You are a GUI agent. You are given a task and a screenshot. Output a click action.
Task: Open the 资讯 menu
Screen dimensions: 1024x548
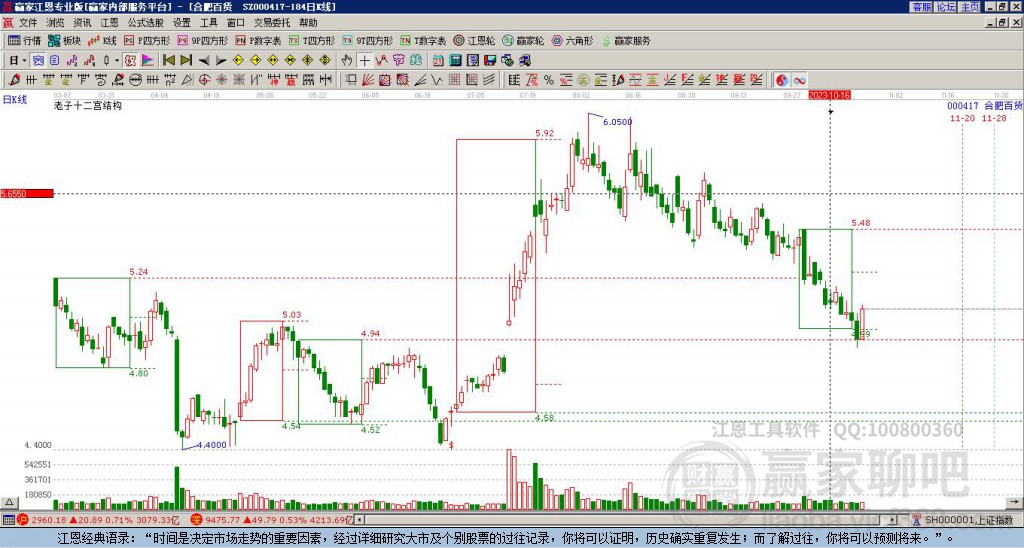point(82,23)
